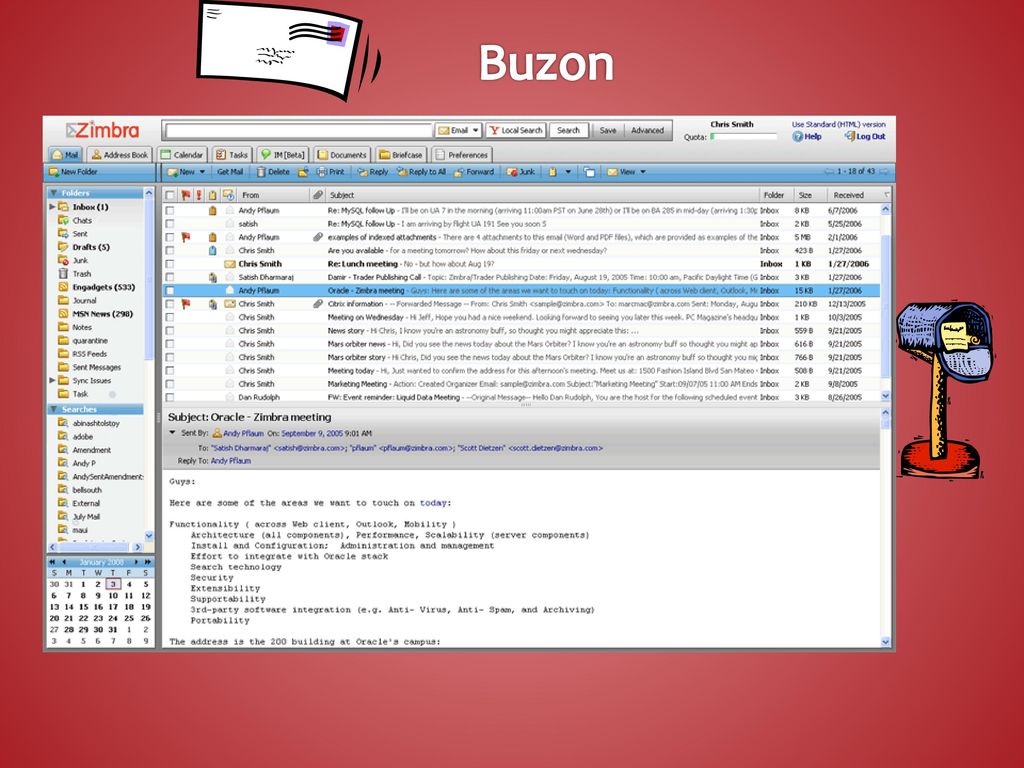1024x768 pixels.
Task: Click the detach-window icon in toolbar
Action: [x=589, y=172]
